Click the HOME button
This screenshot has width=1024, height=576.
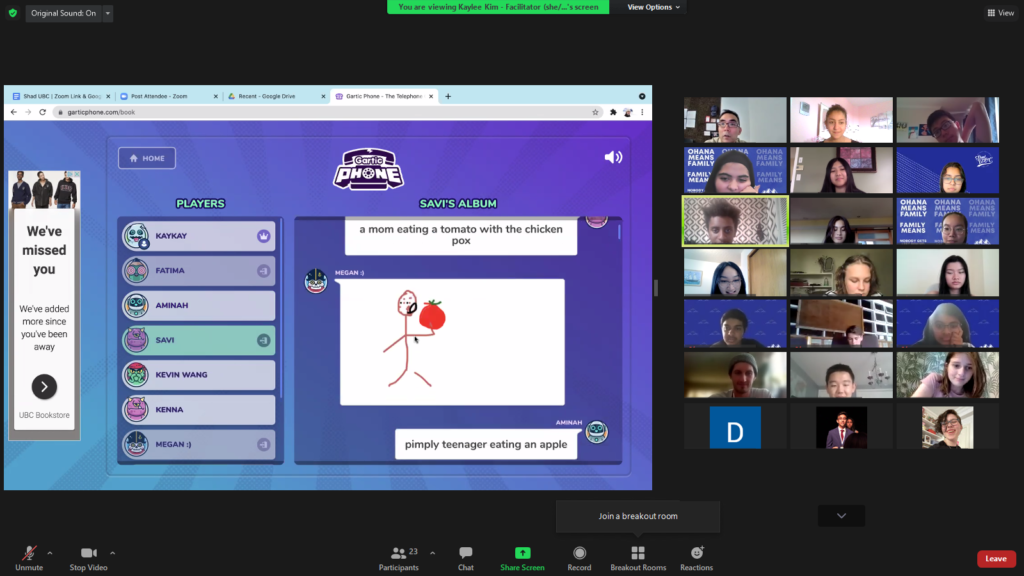pyautogui.click(x=147, y=158)
